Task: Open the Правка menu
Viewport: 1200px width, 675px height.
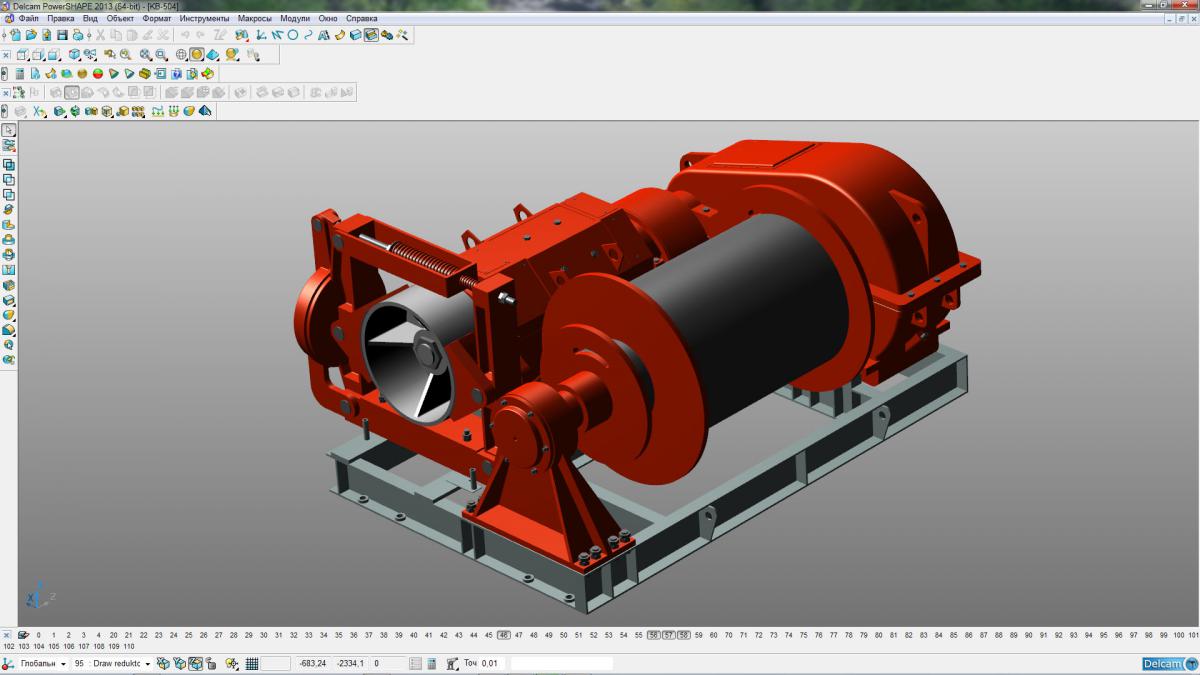Action: (x=61, y=18)
